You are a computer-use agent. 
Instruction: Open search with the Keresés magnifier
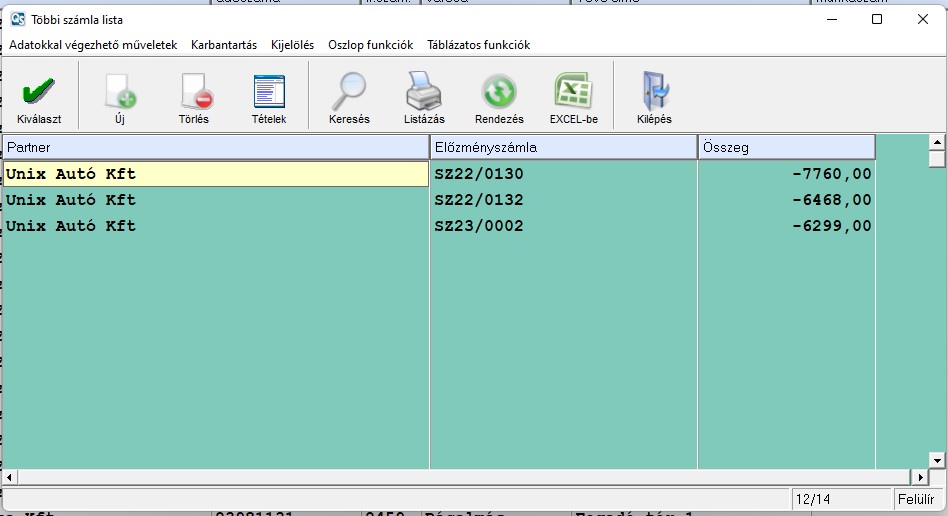(x=349, y=94)
